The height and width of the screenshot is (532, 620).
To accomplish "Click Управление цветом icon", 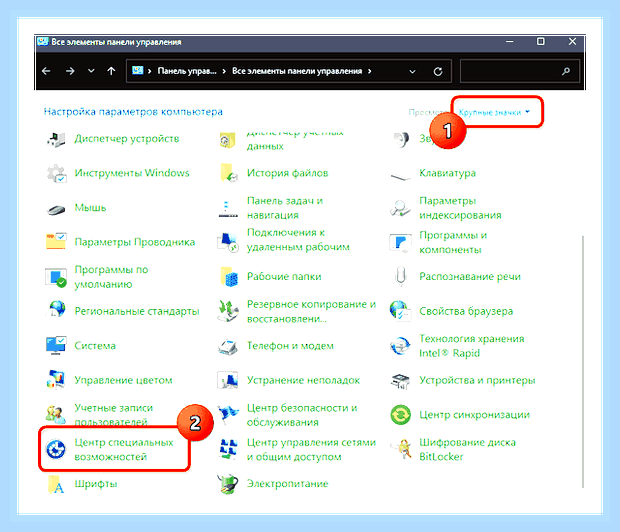I will (56, 380).
